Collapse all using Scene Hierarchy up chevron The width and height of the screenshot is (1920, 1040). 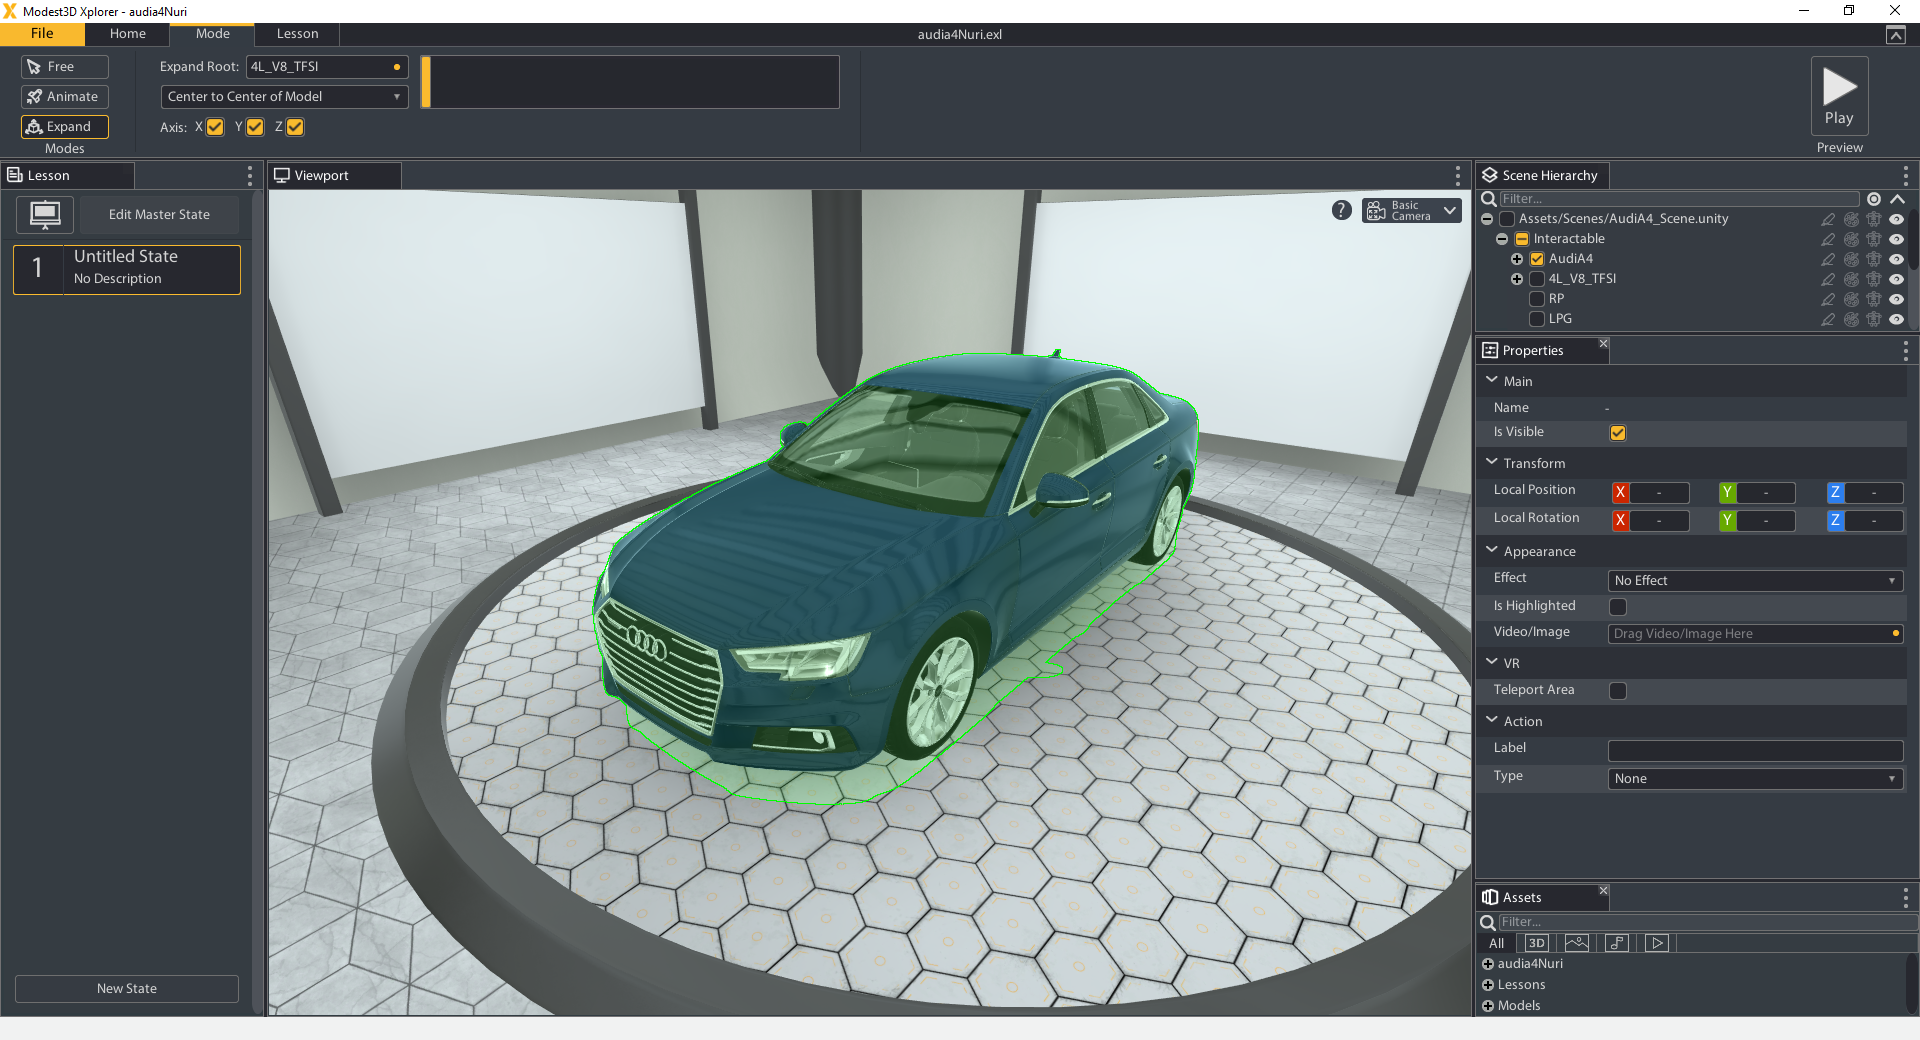[x=1898, y=199]
